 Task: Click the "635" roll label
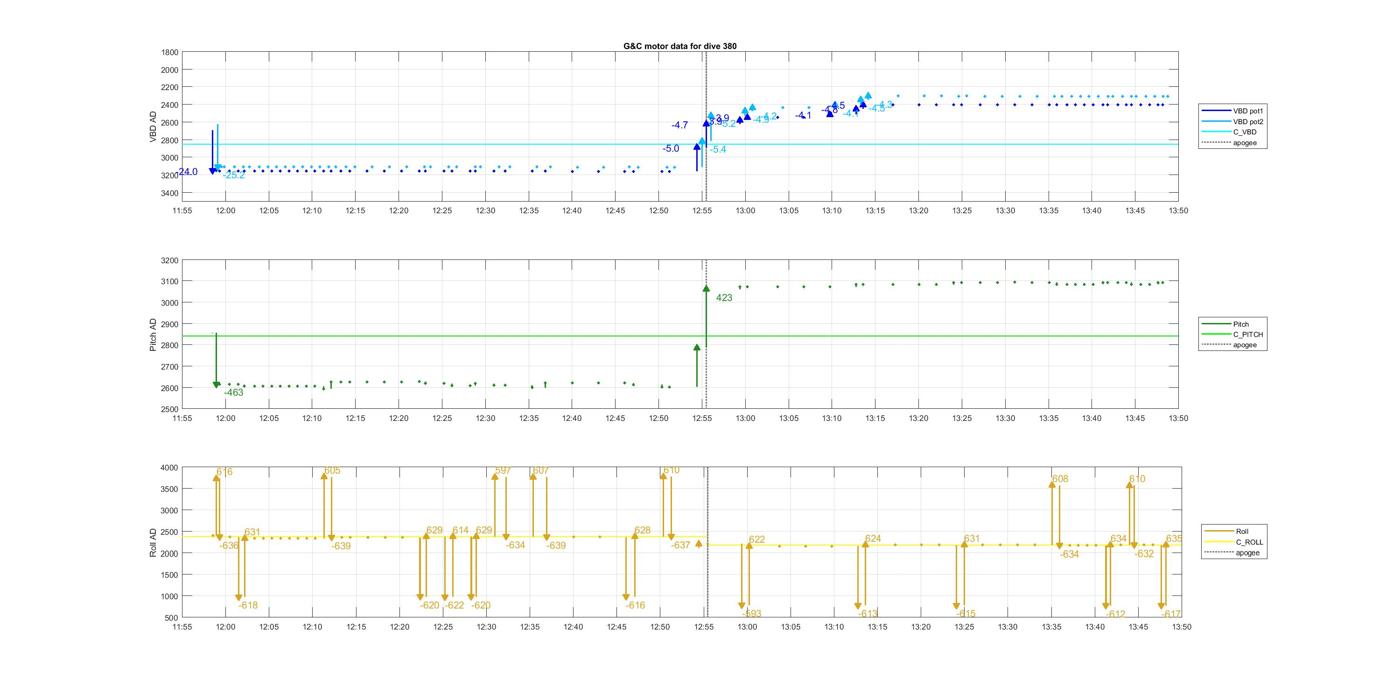tap(1174, 539)
